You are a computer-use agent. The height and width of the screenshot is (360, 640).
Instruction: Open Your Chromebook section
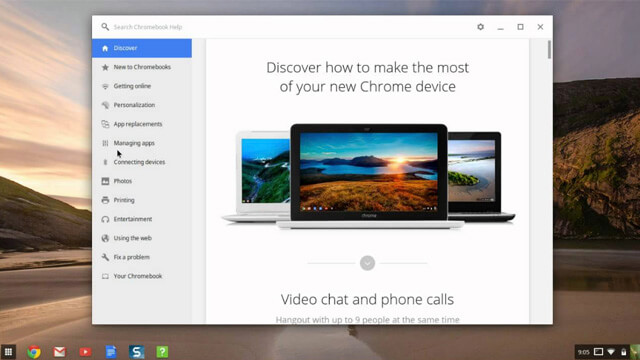pos(142,276)
